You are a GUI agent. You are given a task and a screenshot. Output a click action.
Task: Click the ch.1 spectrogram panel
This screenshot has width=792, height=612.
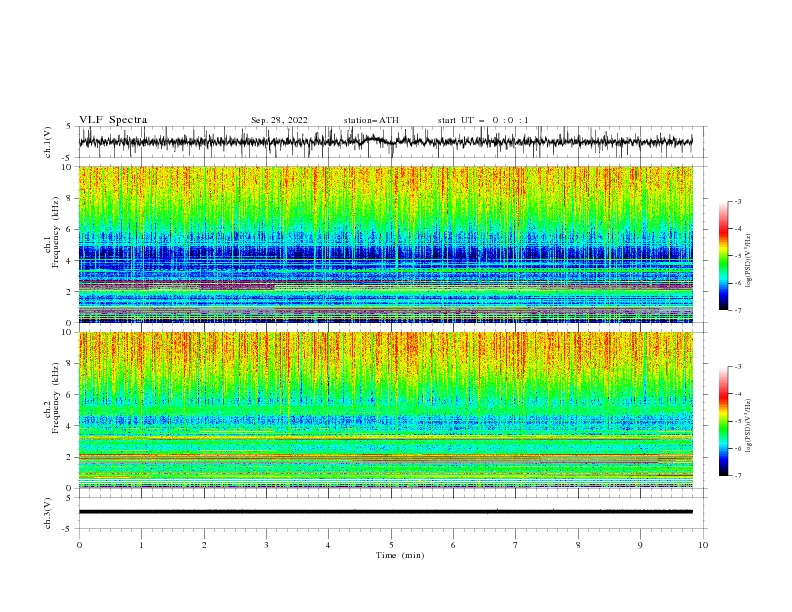[385, 244]
